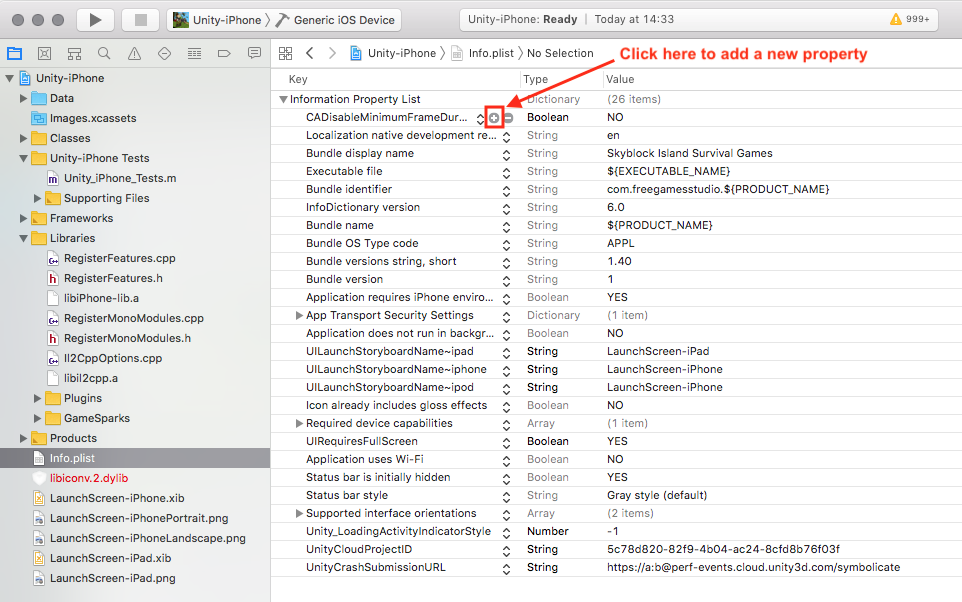Click the Run (play) button
The height and width of the screenshot is (602, 962).
pyautogui.click(x=95, y=20)
